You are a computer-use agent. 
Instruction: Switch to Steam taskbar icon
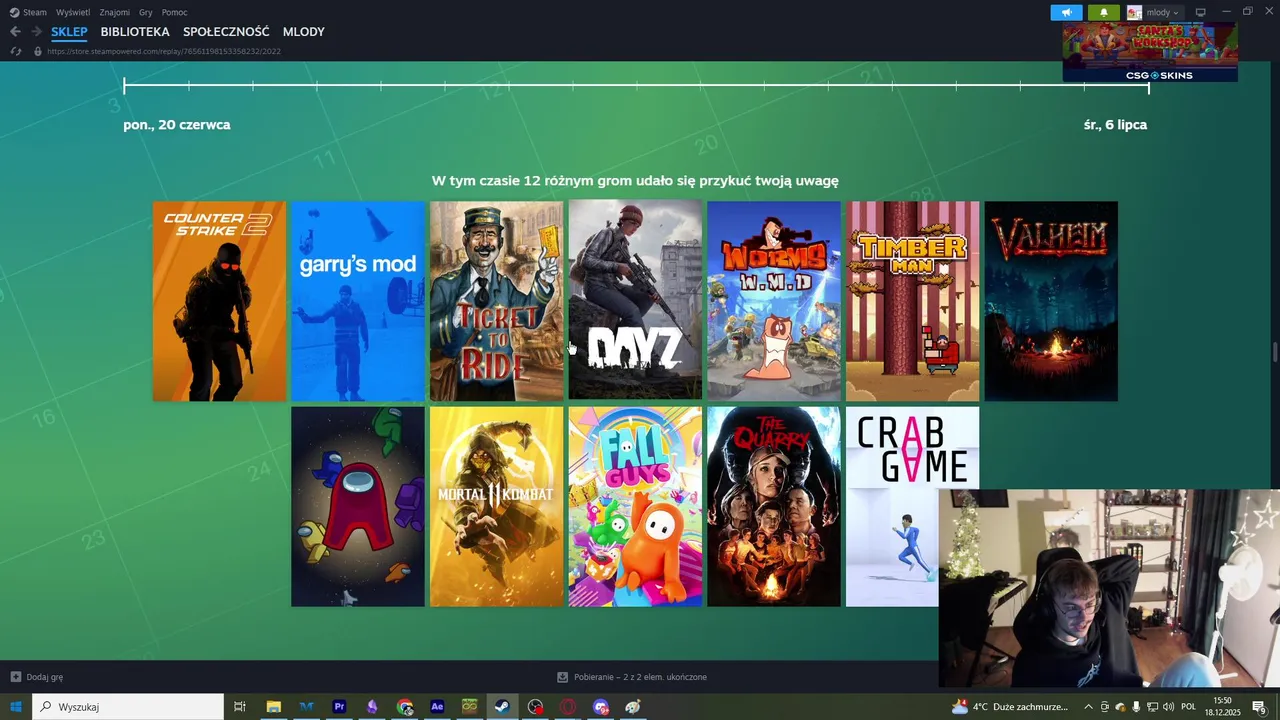(x=502, y=707)
